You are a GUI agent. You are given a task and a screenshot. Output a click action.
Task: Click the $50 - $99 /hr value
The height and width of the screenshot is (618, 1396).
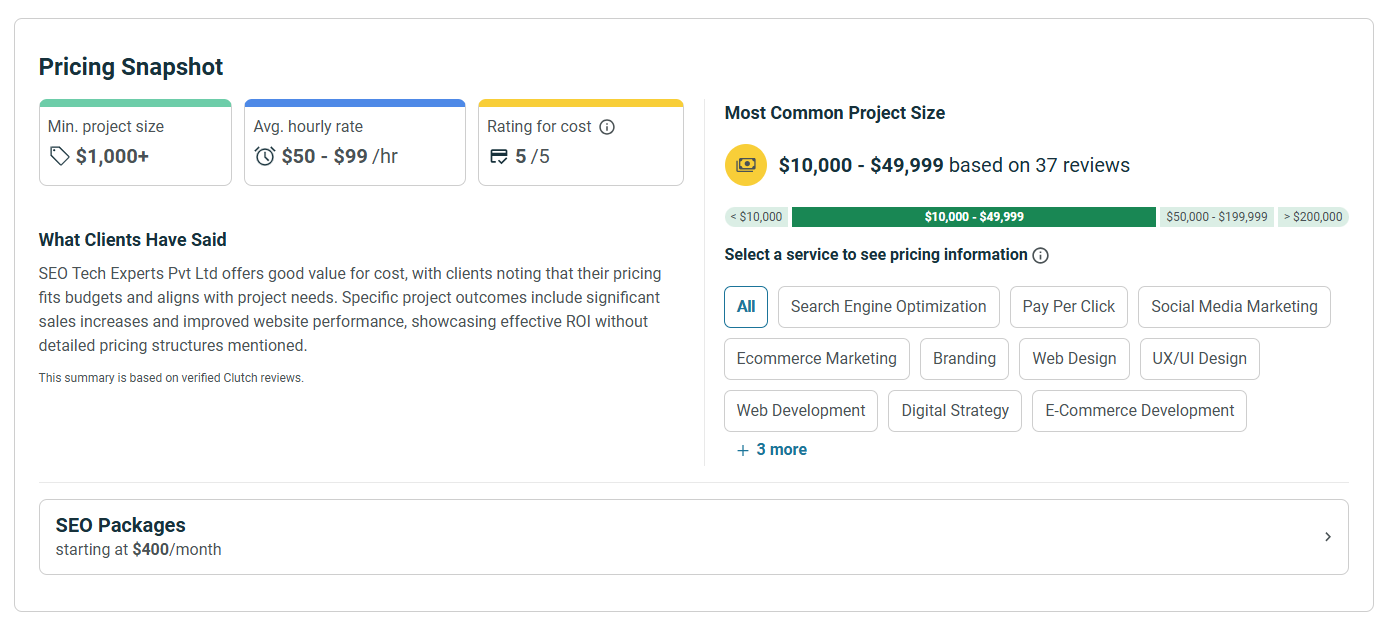click(340, 156)
